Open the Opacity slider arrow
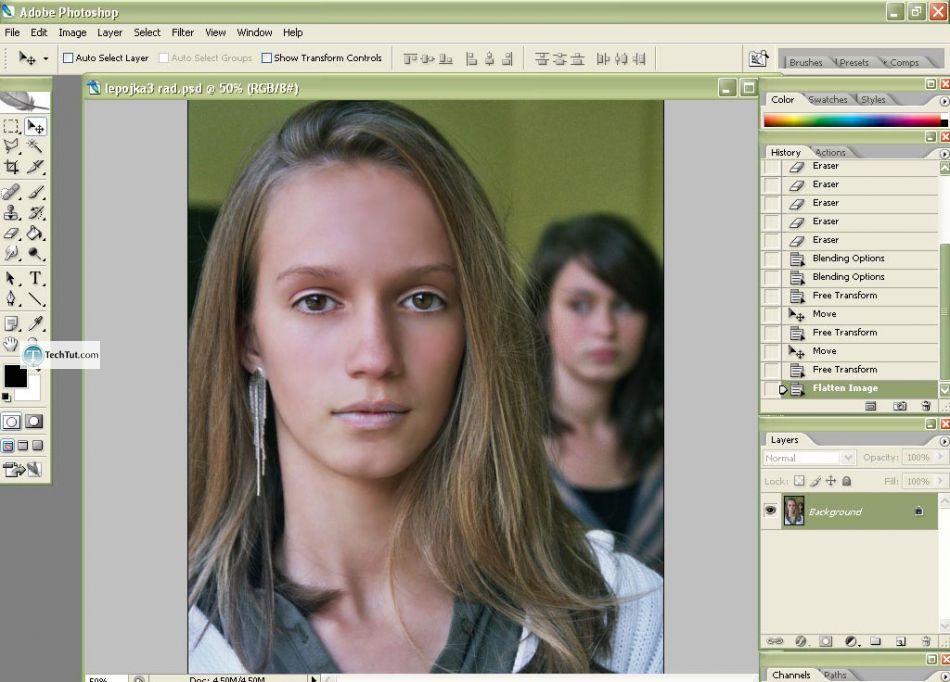Viewport: 950px width, 682px height. [x=940, y=457]
